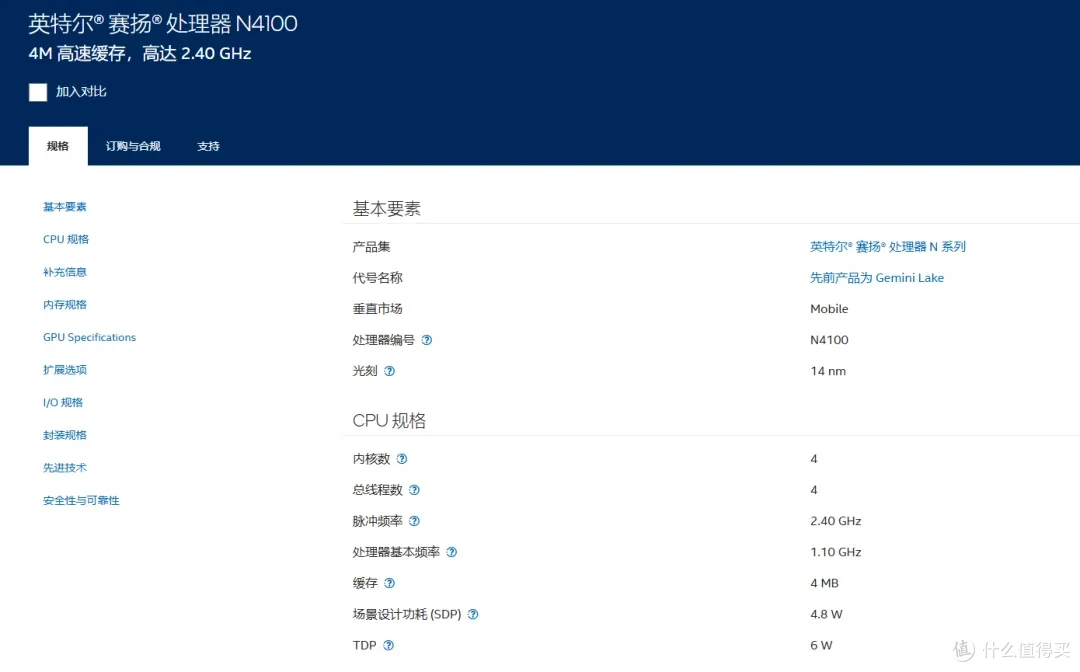This screenshot has height=672, width=1080.
Task: Select the 2.40 GHz burst frequency value
Action: pyautogui.click(x=835, y=521)
